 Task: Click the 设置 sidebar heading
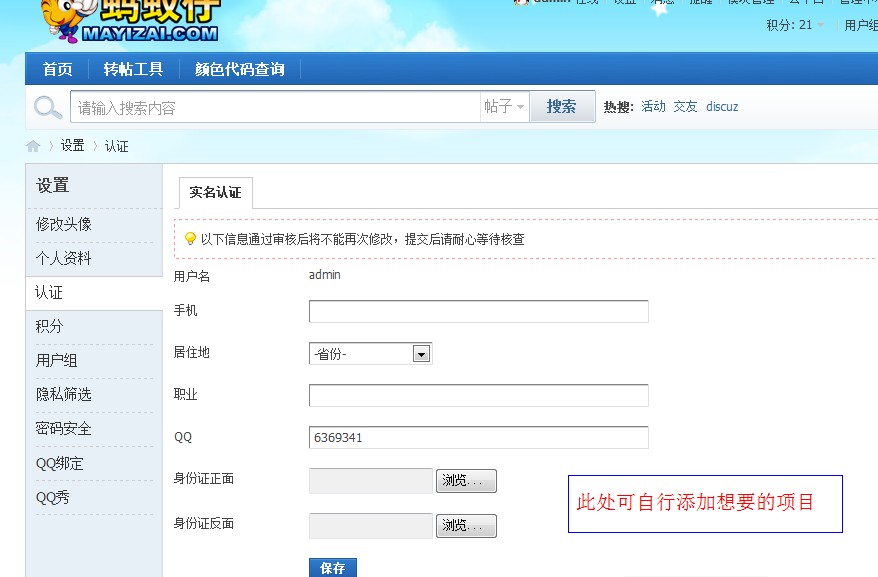tap(53, 185)
